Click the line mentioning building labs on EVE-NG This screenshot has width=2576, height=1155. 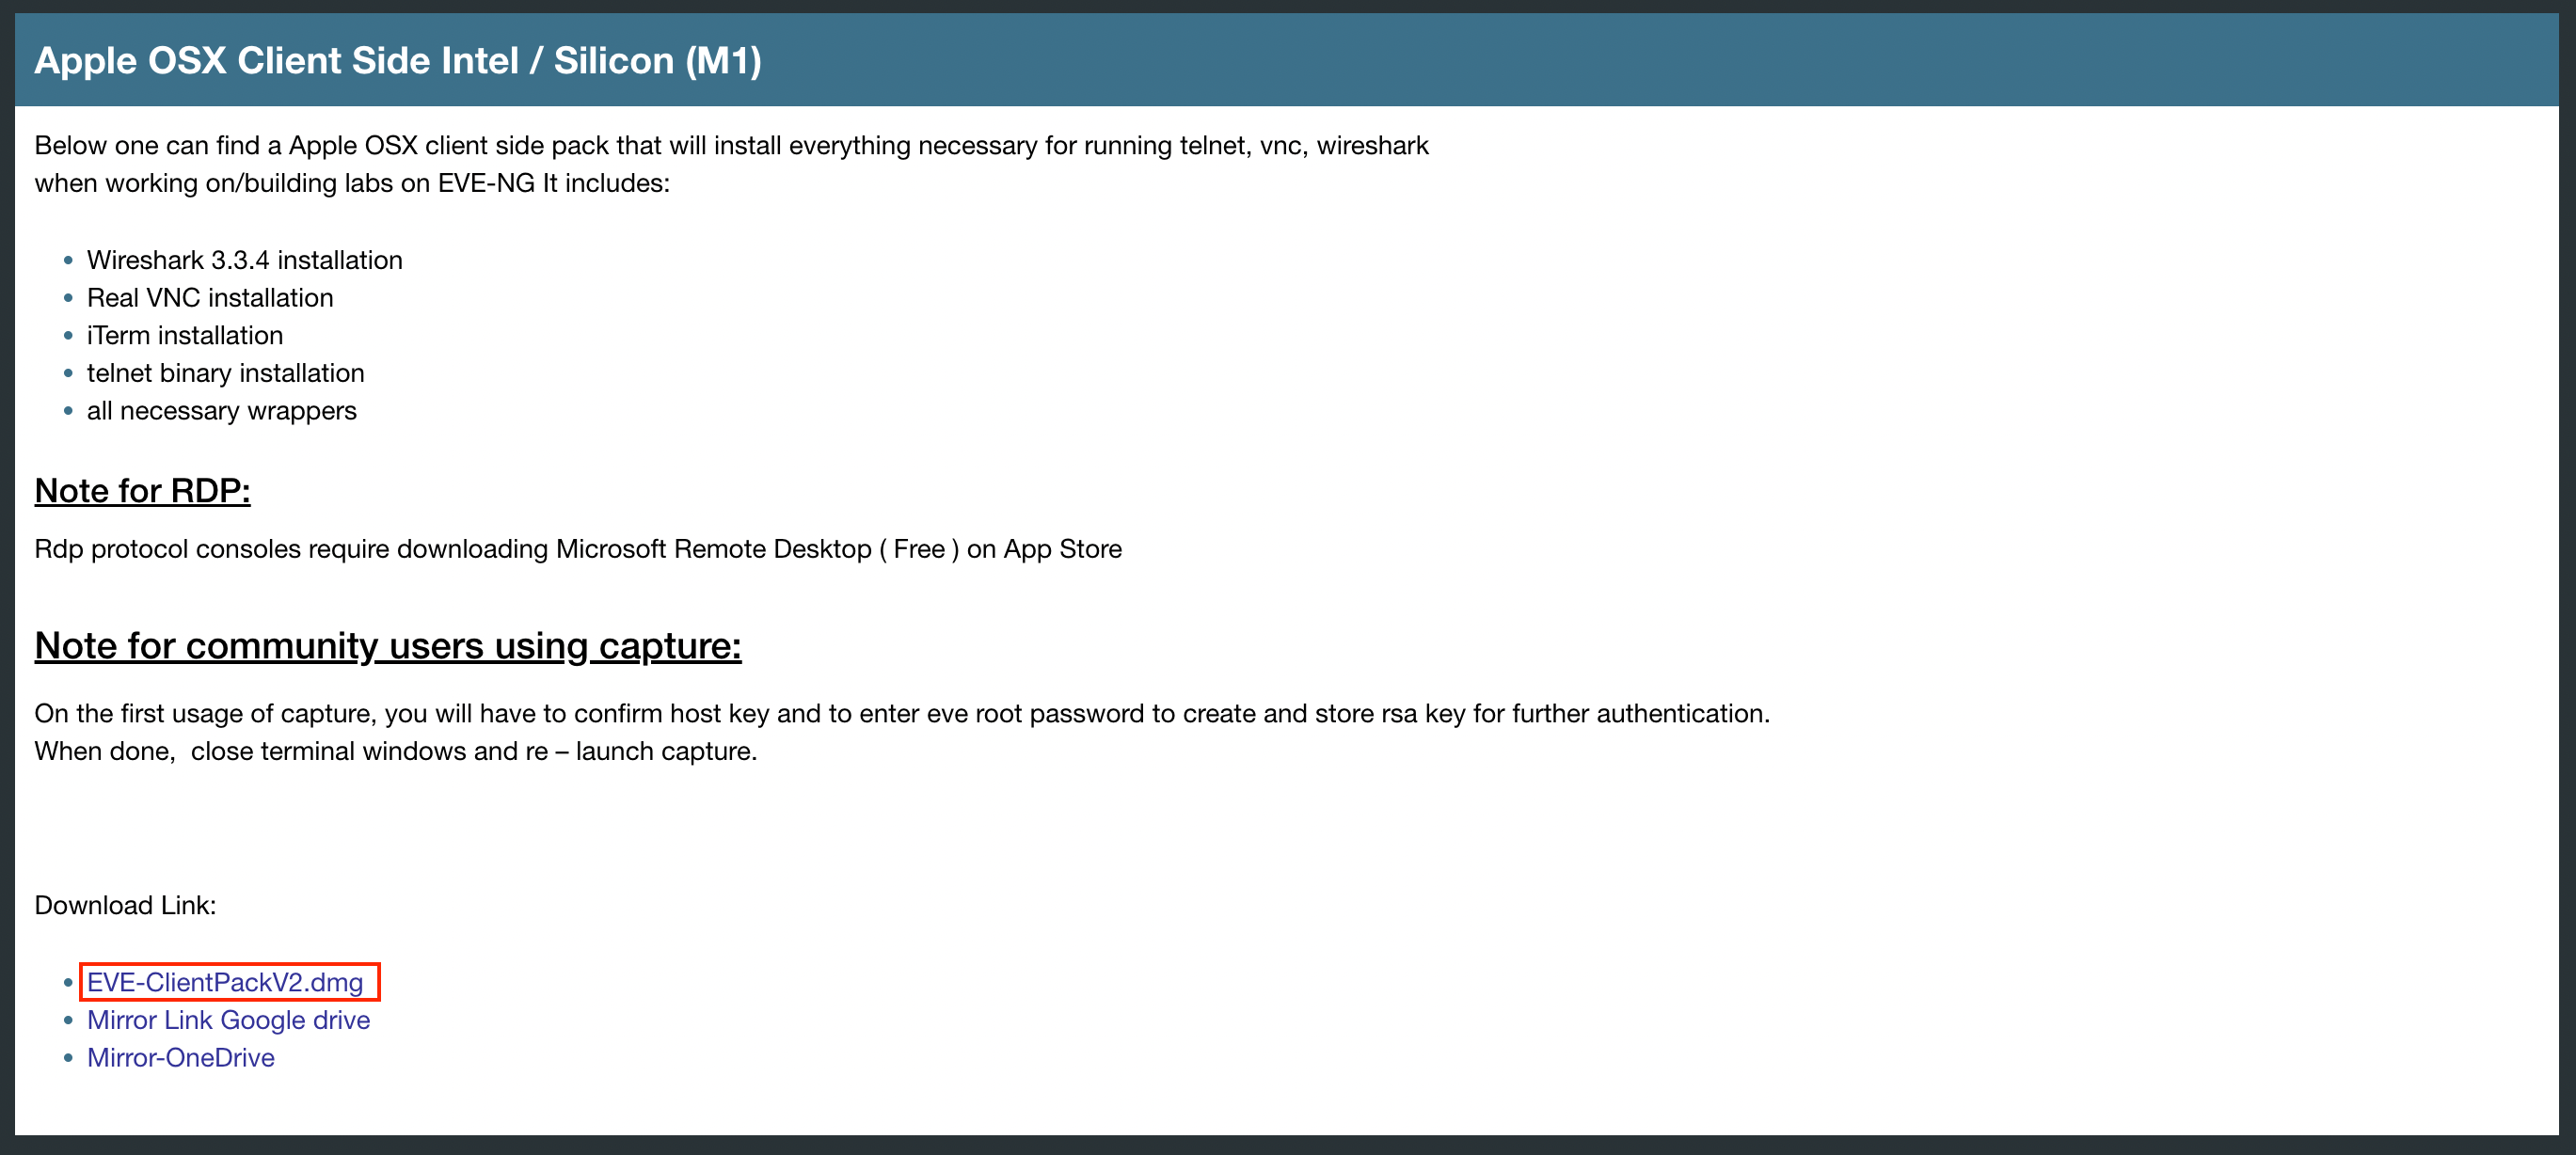[352, 184]
